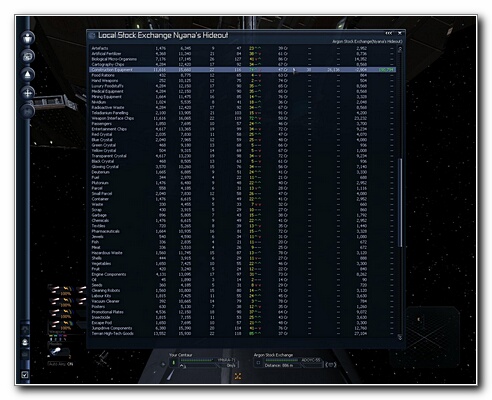Toggle Auto-Aim ON setting

pyautogui.click(x=61, y=364)
